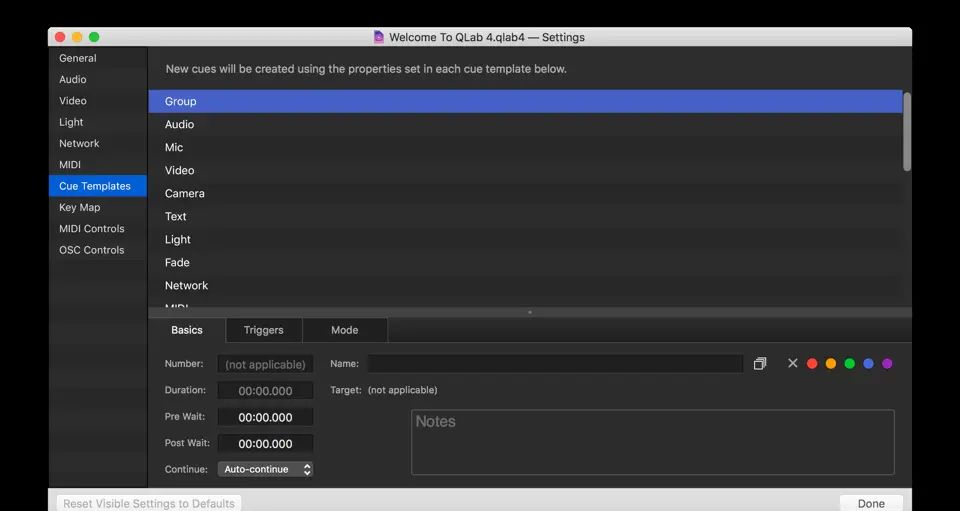960x511 pixels.
Task: Open Light settings in sidebar
Action: [97, 122]
